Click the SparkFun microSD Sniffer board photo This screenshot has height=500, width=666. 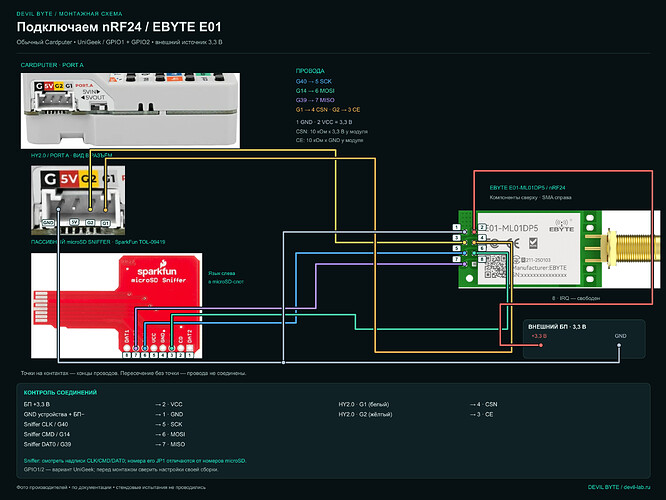point(116,306)
